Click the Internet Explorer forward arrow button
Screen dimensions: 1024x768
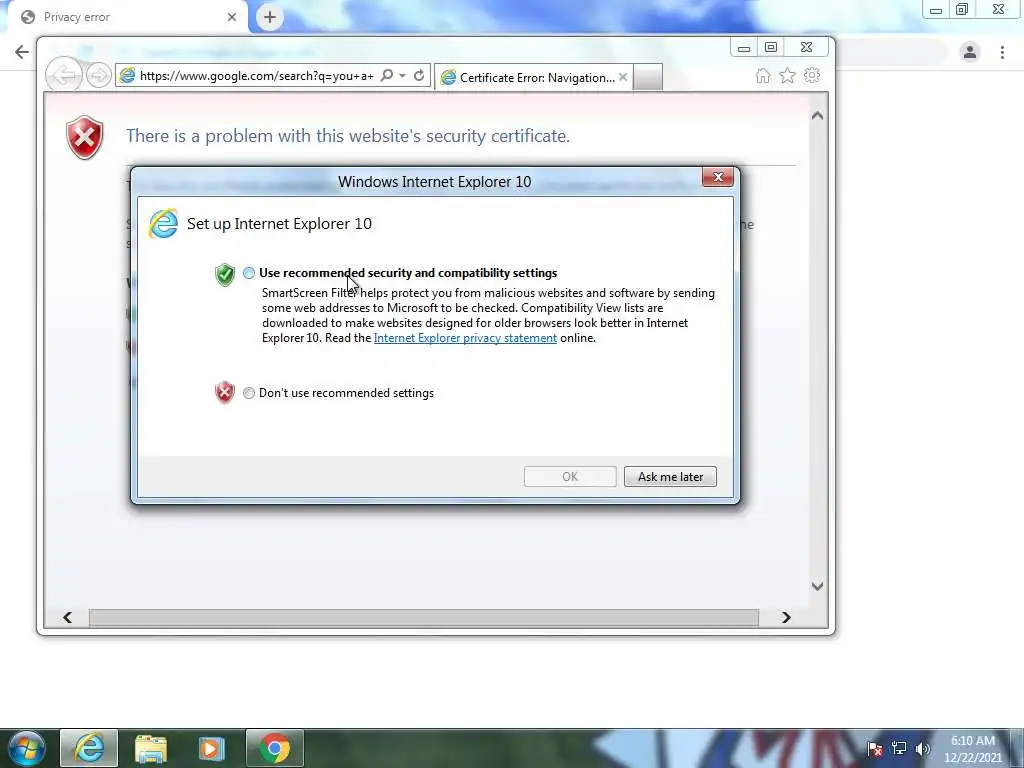coord(99,76)
